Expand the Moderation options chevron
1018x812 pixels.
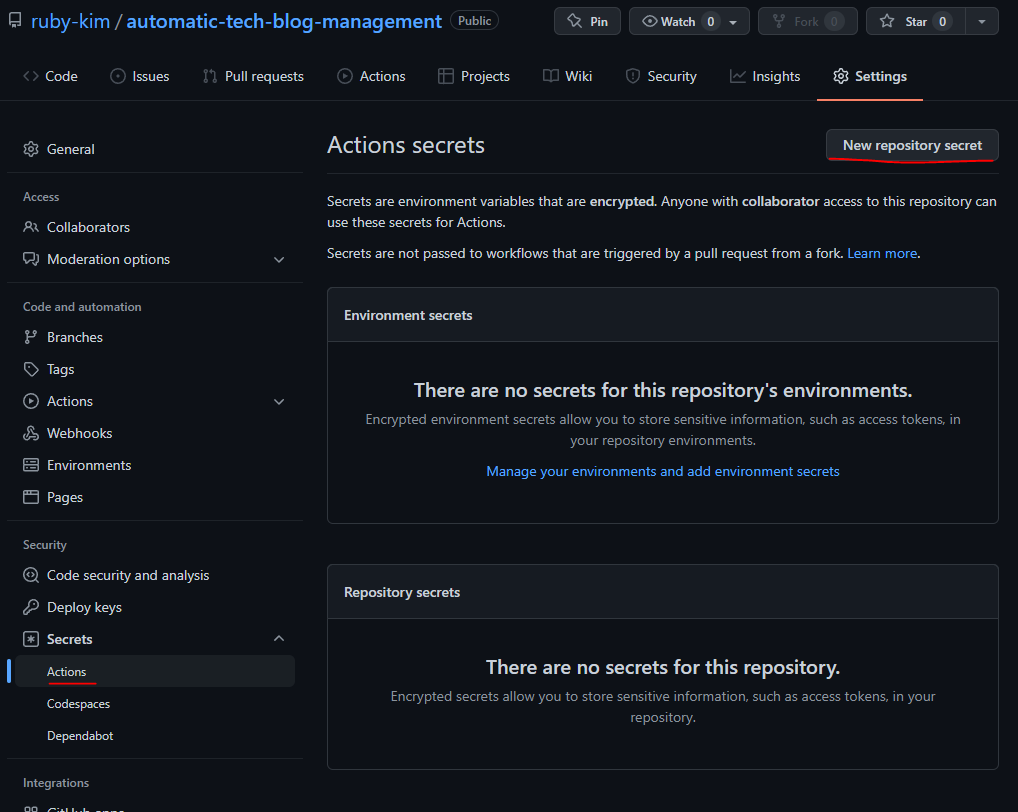coord(279,260)
